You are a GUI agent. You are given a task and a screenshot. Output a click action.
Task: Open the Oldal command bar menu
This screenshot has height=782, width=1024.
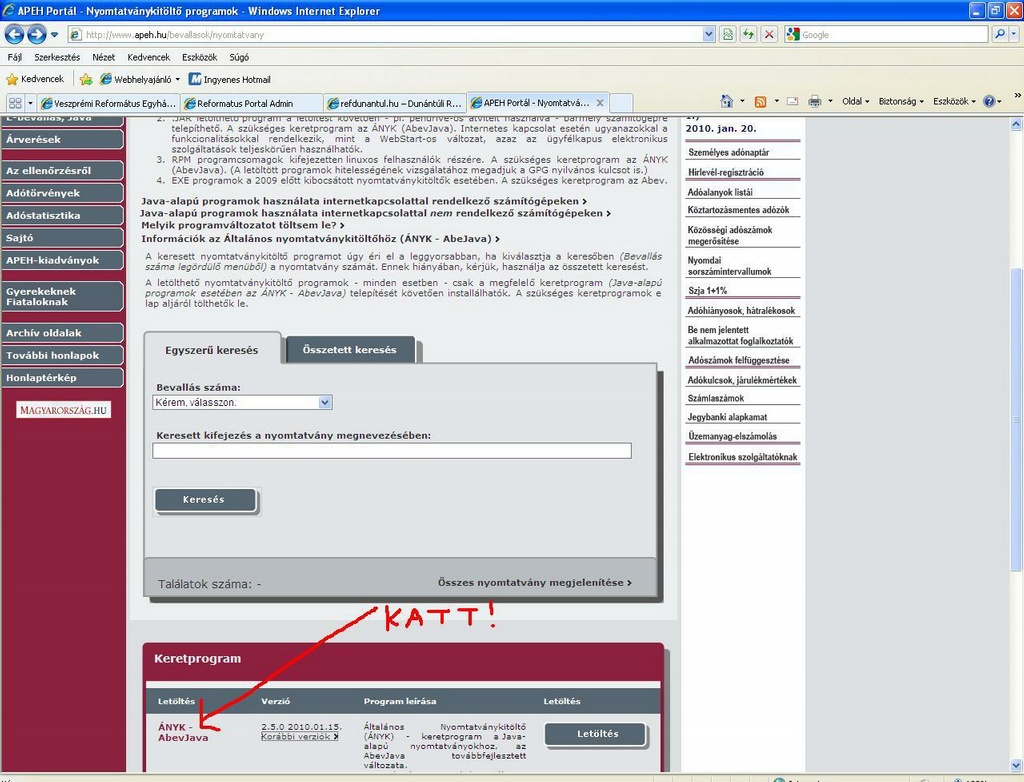tap(856, 101)
